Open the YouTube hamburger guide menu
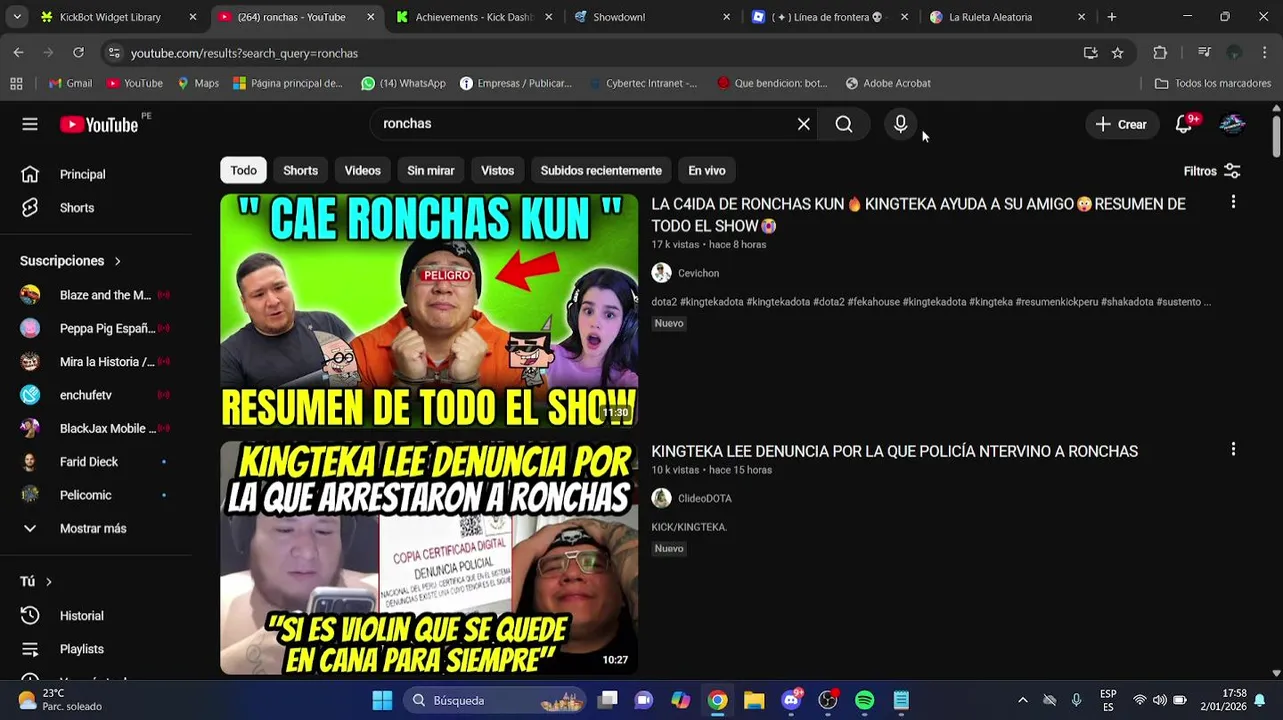The image size is (1283, 720). (x=30, y=124)
